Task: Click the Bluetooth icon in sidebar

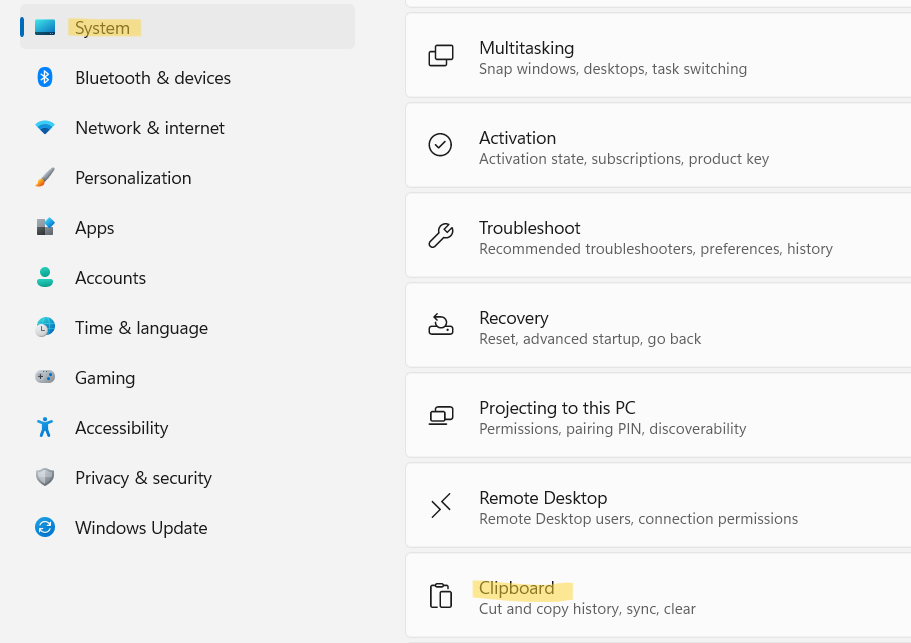Action: pos(45,78)
